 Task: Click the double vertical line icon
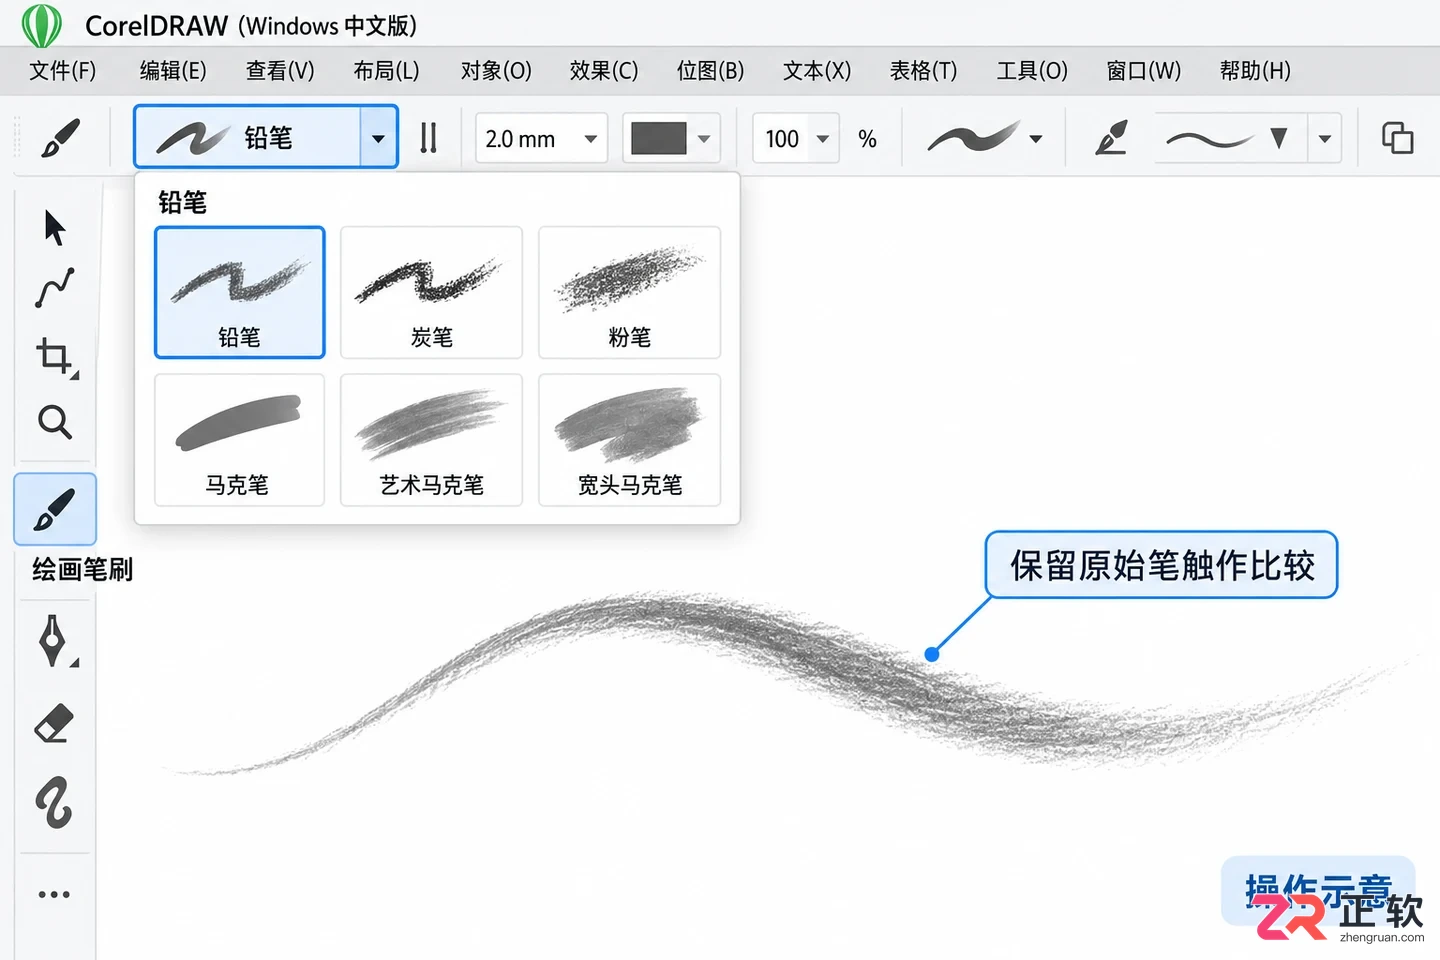(x=428, y=138)
